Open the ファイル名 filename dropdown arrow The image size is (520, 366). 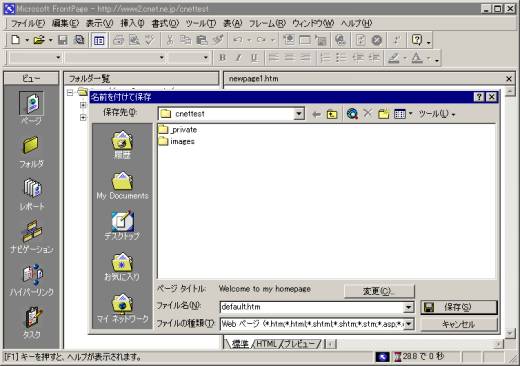[409, 307]
